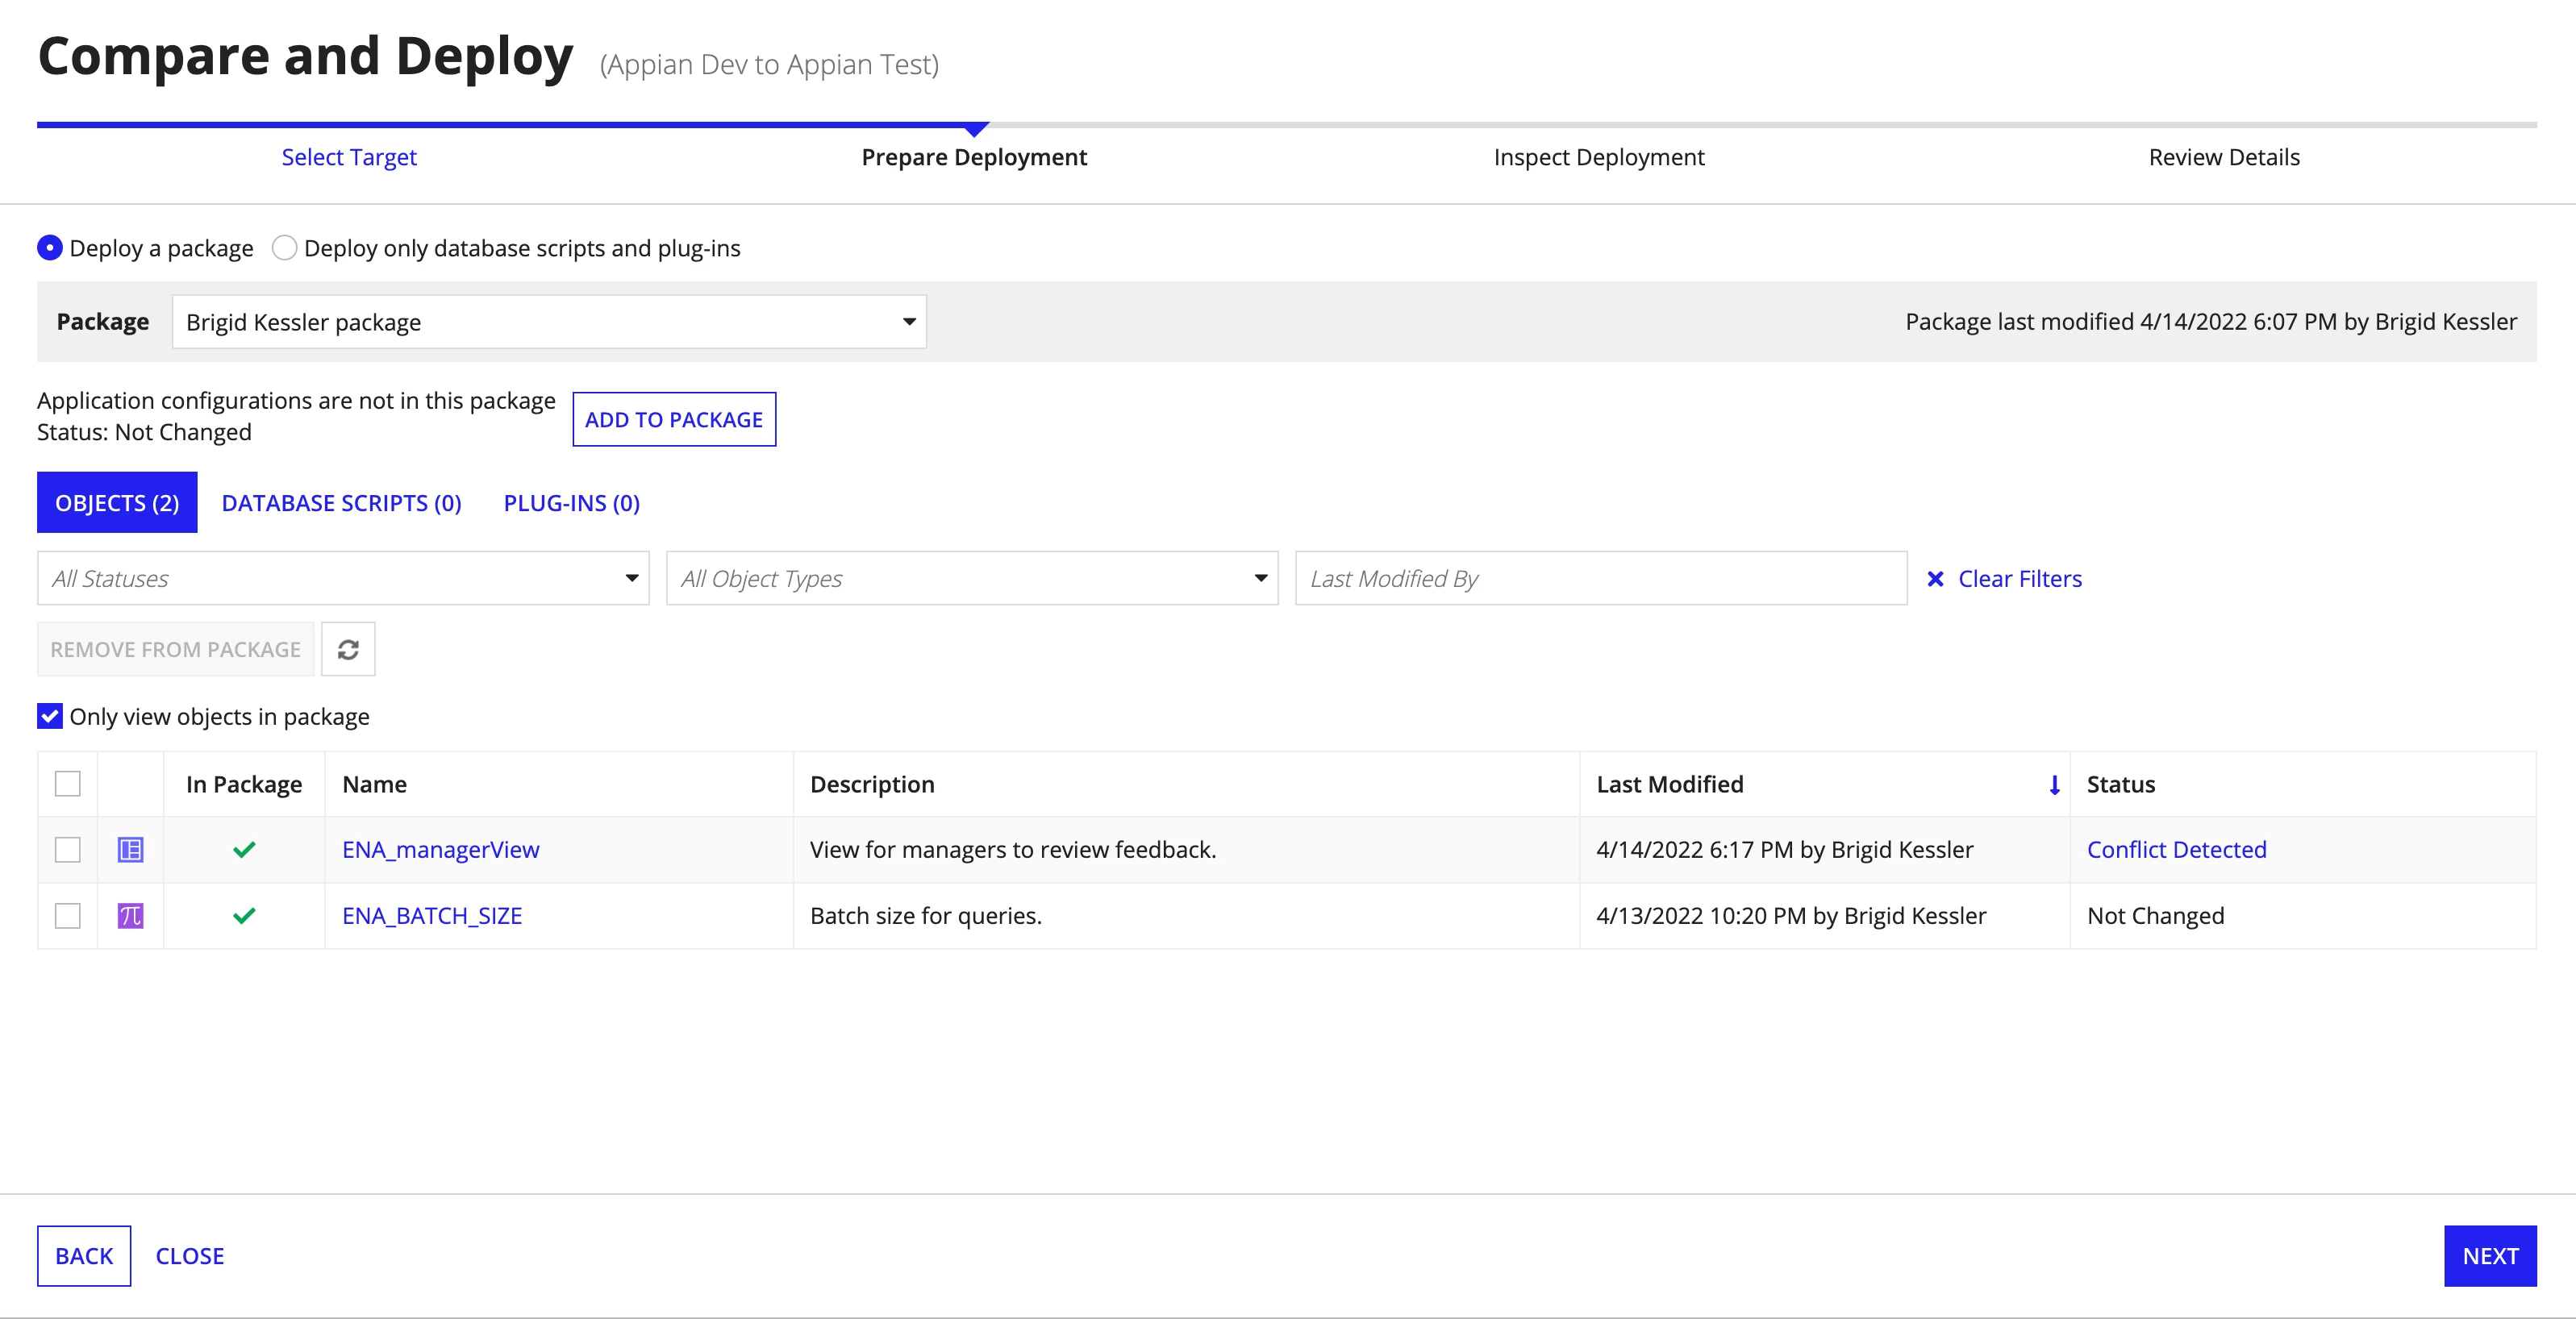Click the X icon beside Clear Filters
2576x1319 pixels.
click(x=1936, y=579)
